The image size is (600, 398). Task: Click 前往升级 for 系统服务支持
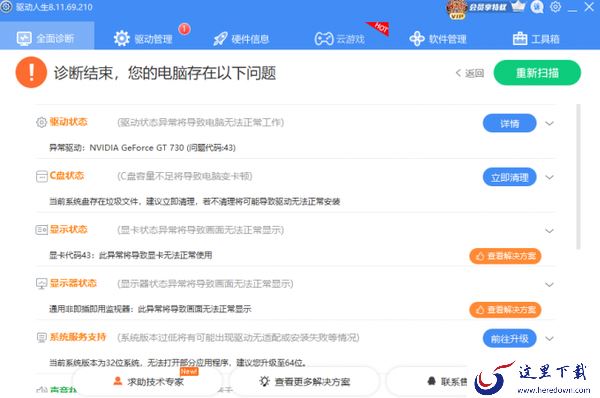coord(510,338)
